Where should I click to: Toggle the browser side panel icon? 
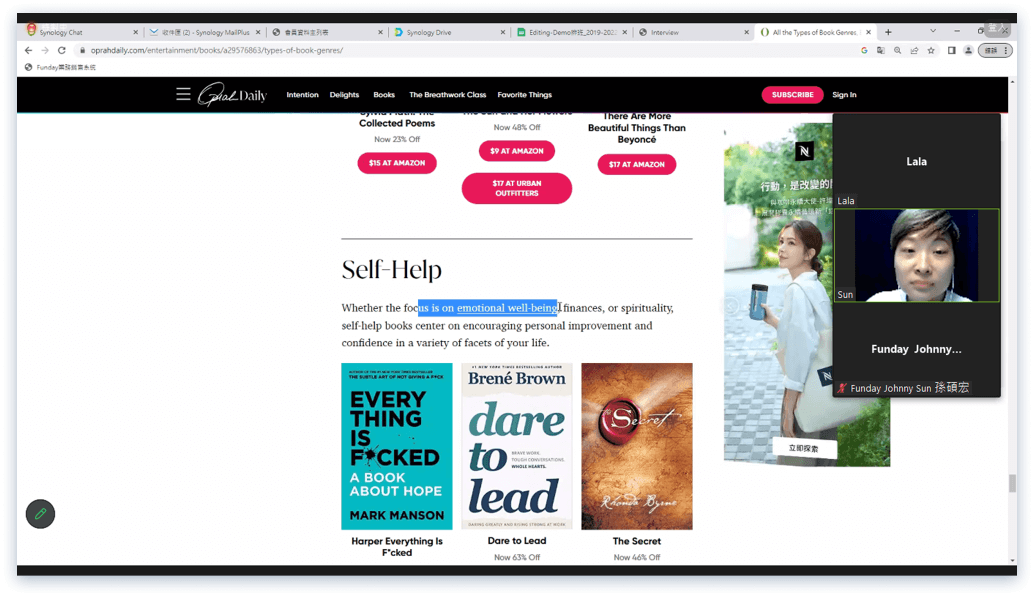click(950, 50)
